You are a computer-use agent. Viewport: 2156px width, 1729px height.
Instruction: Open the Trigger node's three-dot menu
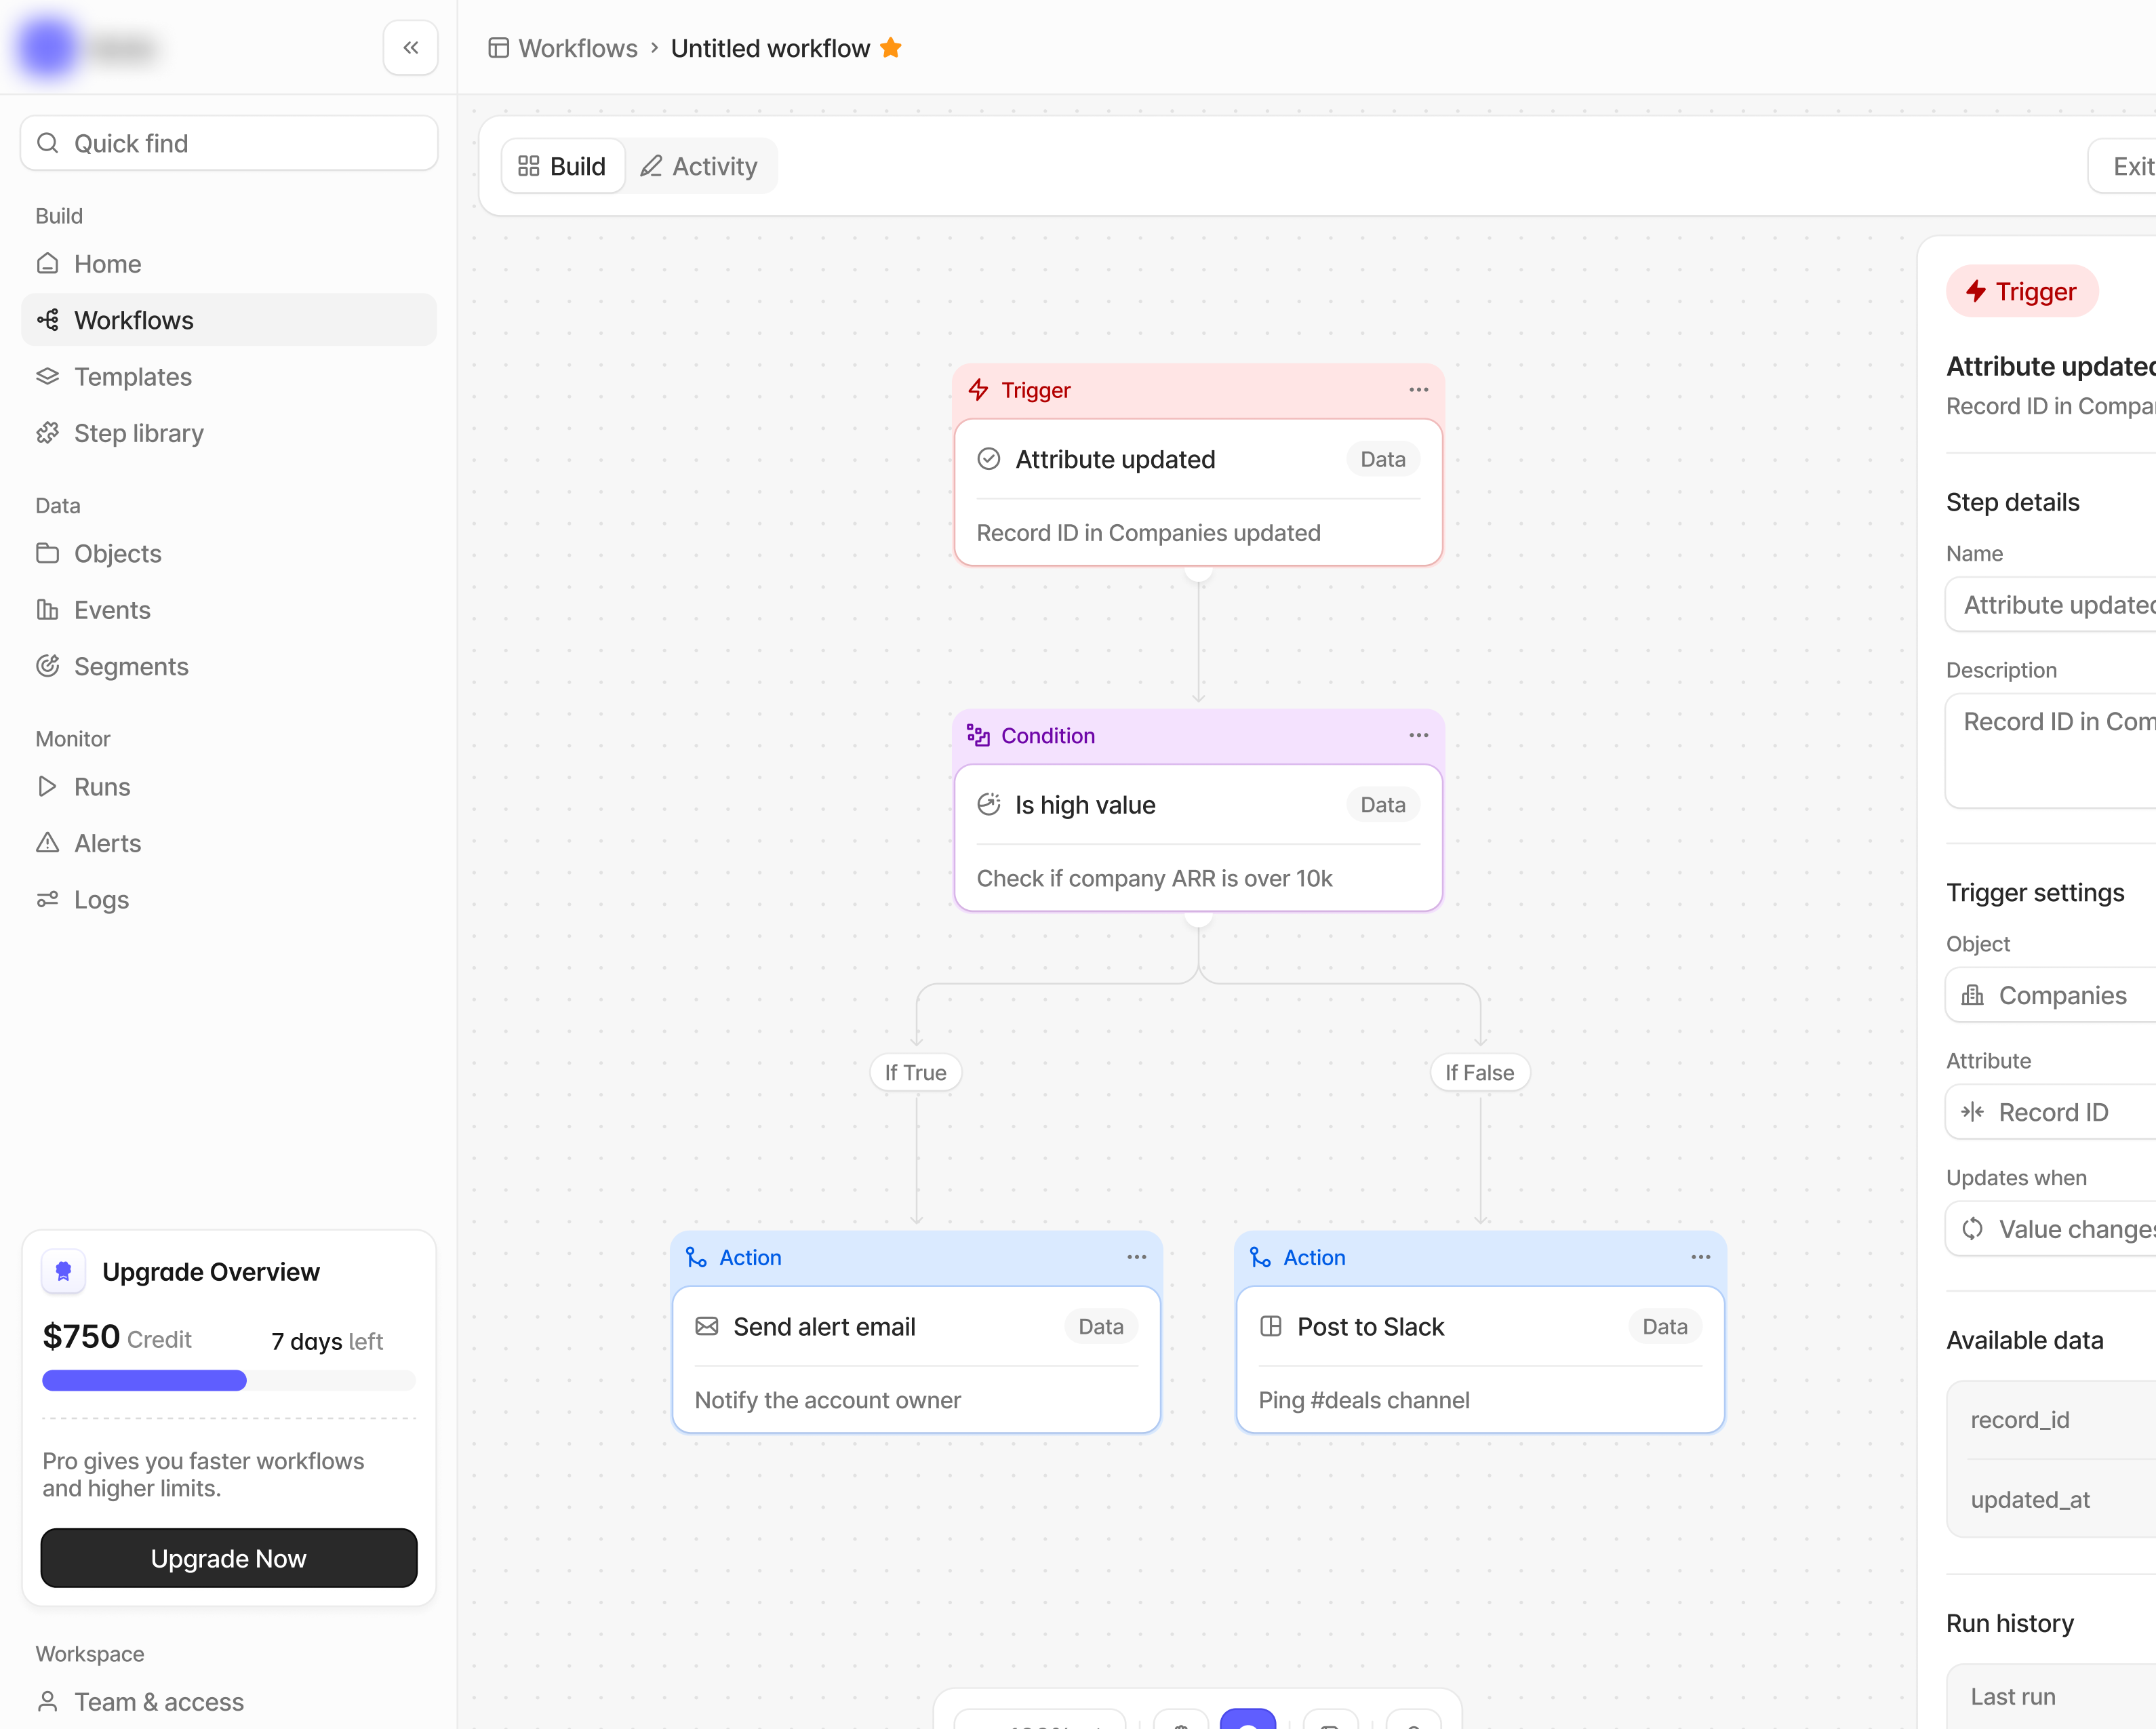[1418, 390]
